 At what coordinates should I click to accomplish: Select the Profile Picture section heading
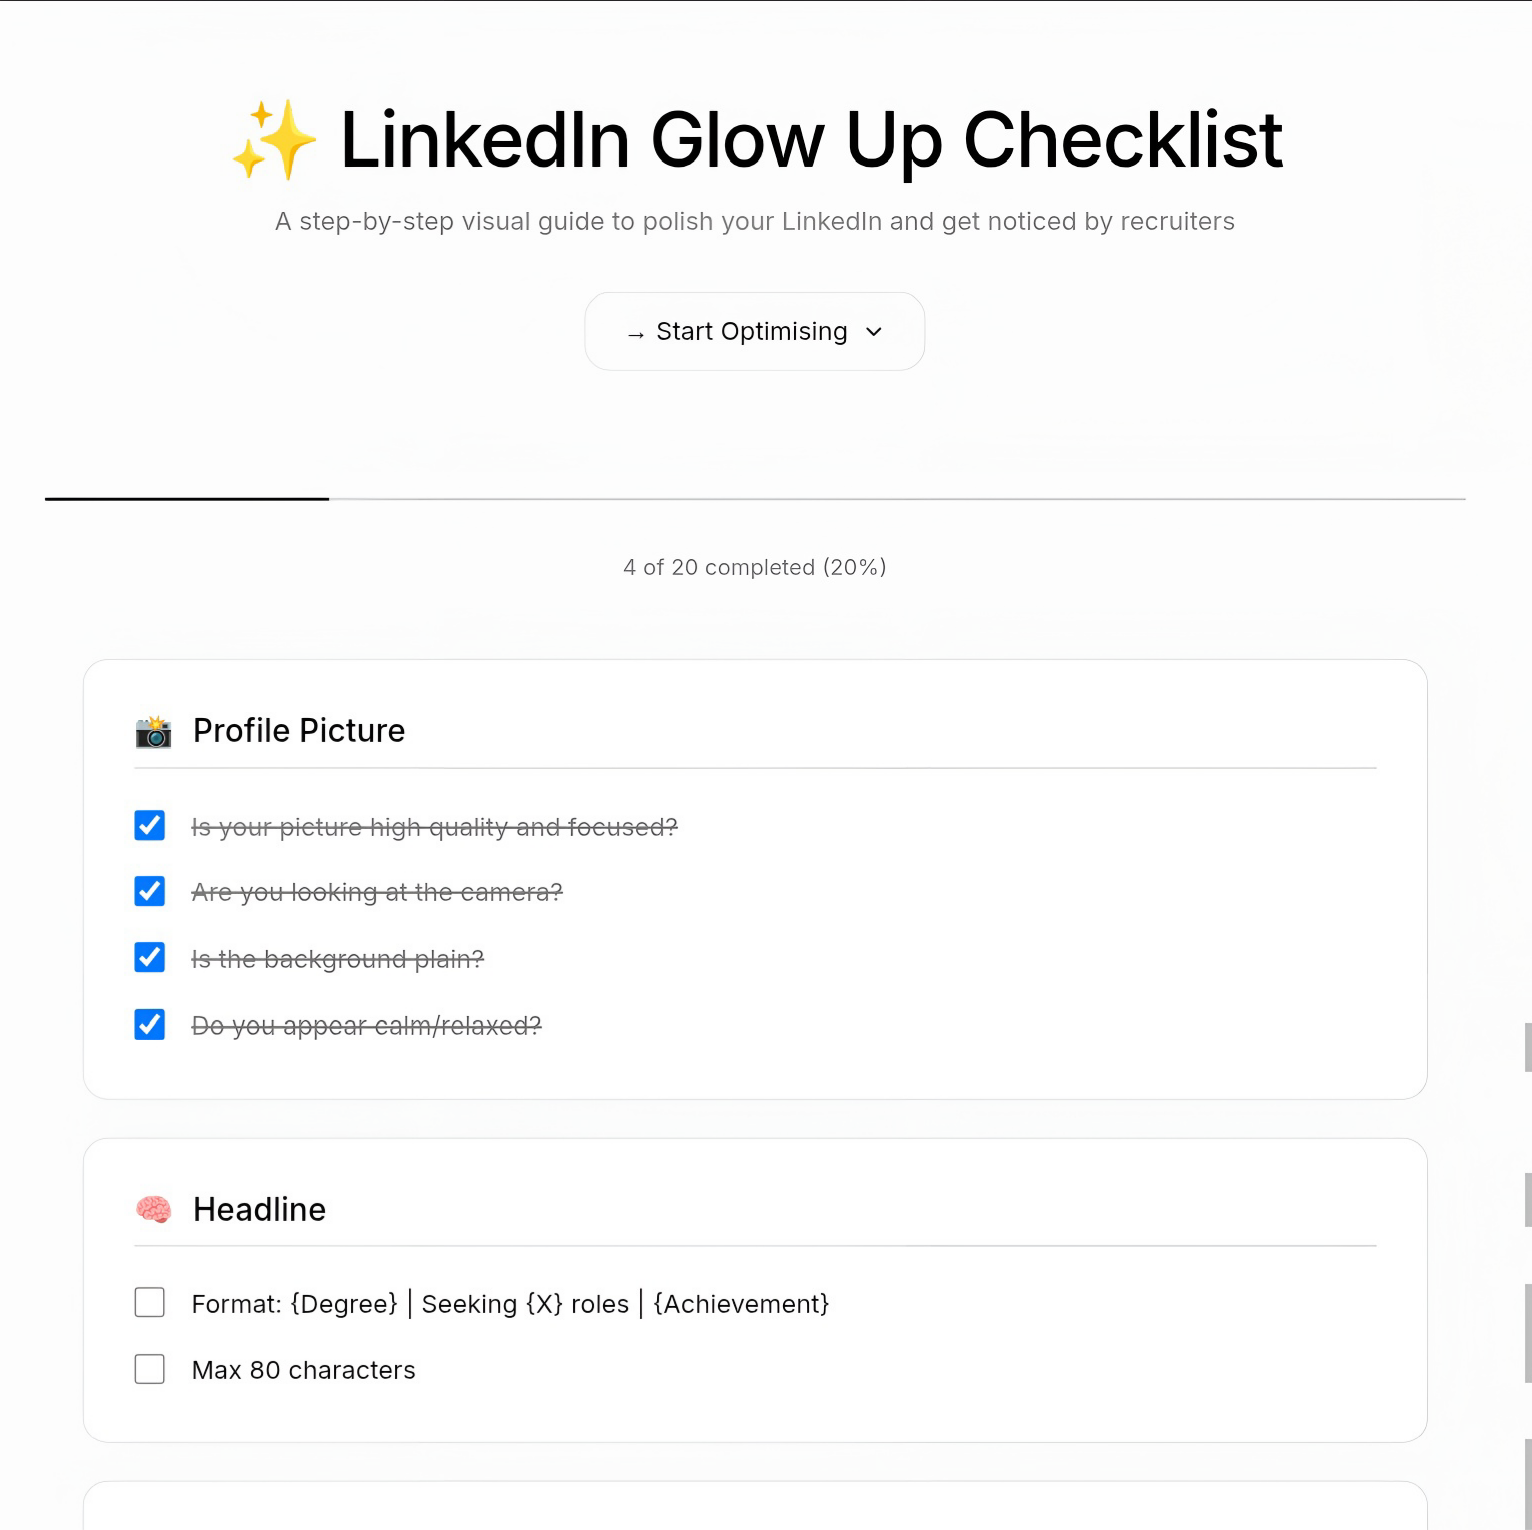point(298,731)
